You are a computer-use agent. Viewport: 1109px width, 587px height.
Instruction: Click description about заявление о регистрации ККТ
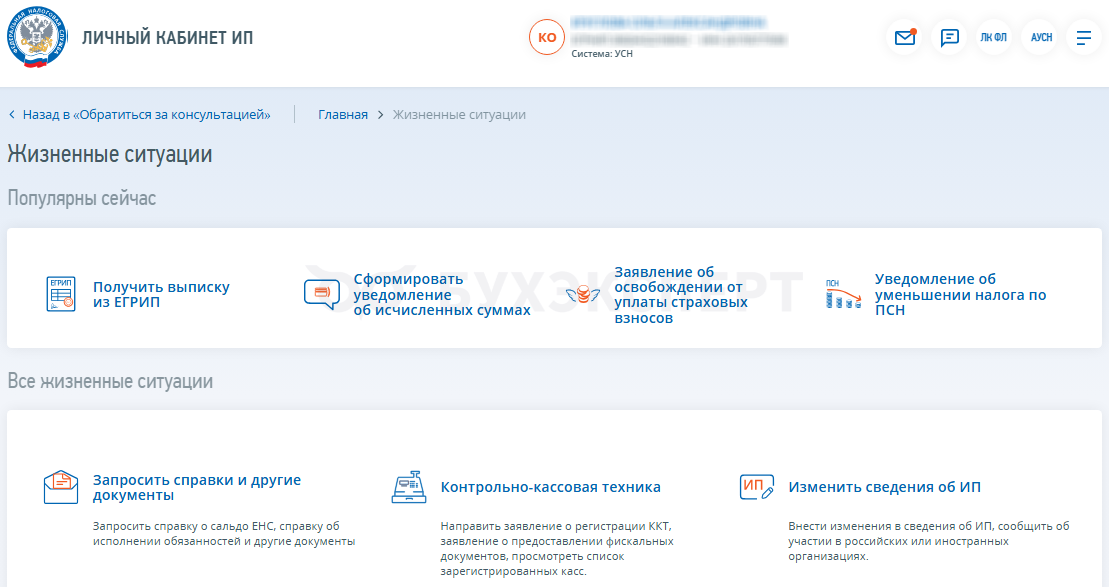(x=557, y=549)
